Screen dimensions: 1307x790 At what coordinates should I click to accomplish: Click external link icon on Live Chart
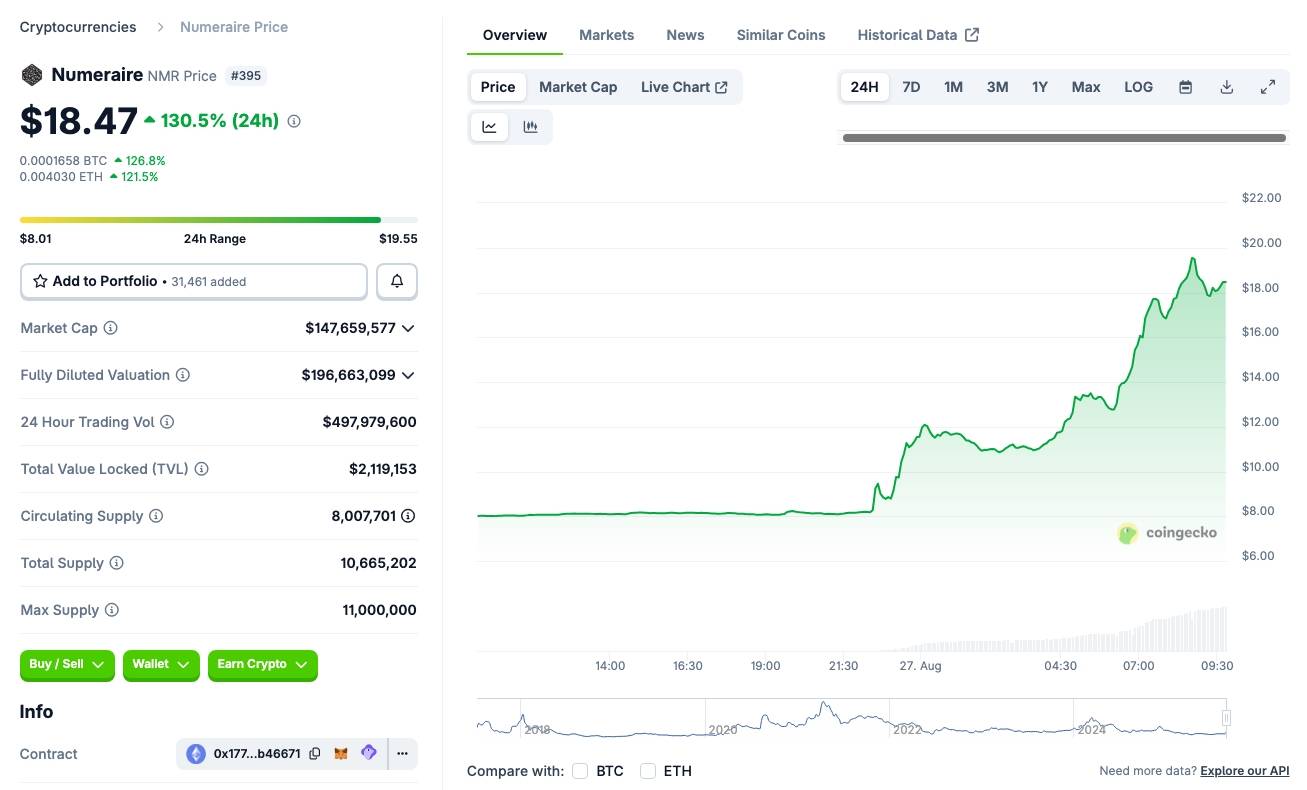[721, 87]
